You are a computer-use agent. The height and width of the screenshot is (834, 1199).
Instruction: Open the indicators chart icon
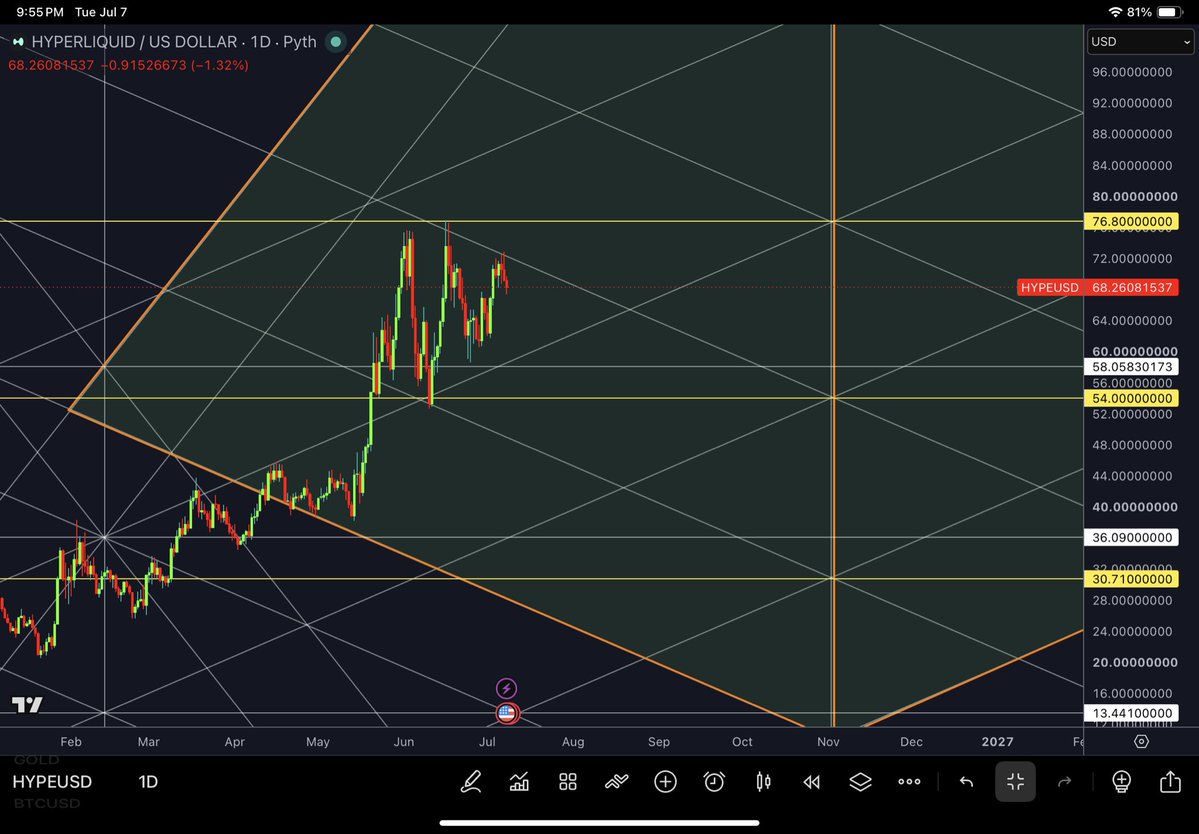519,781
